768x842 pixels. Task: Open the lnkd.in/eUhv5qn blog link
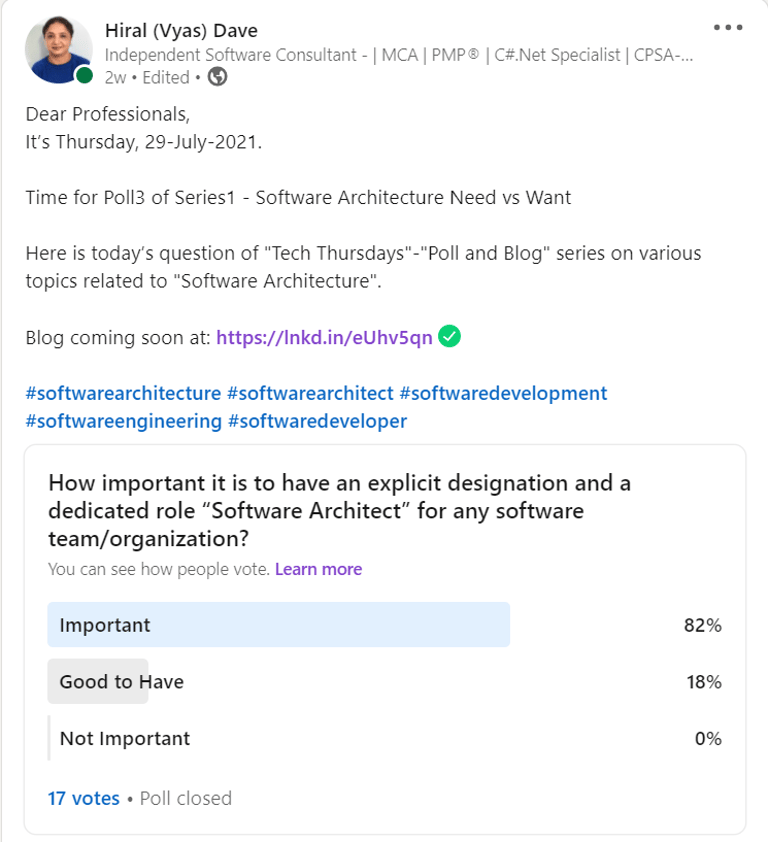[324, 338]
